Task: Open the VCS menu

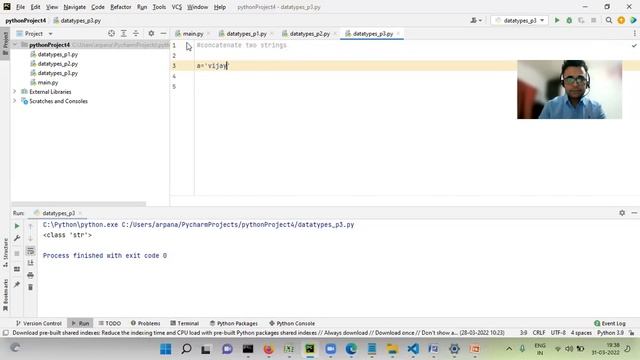Action: 177,7
